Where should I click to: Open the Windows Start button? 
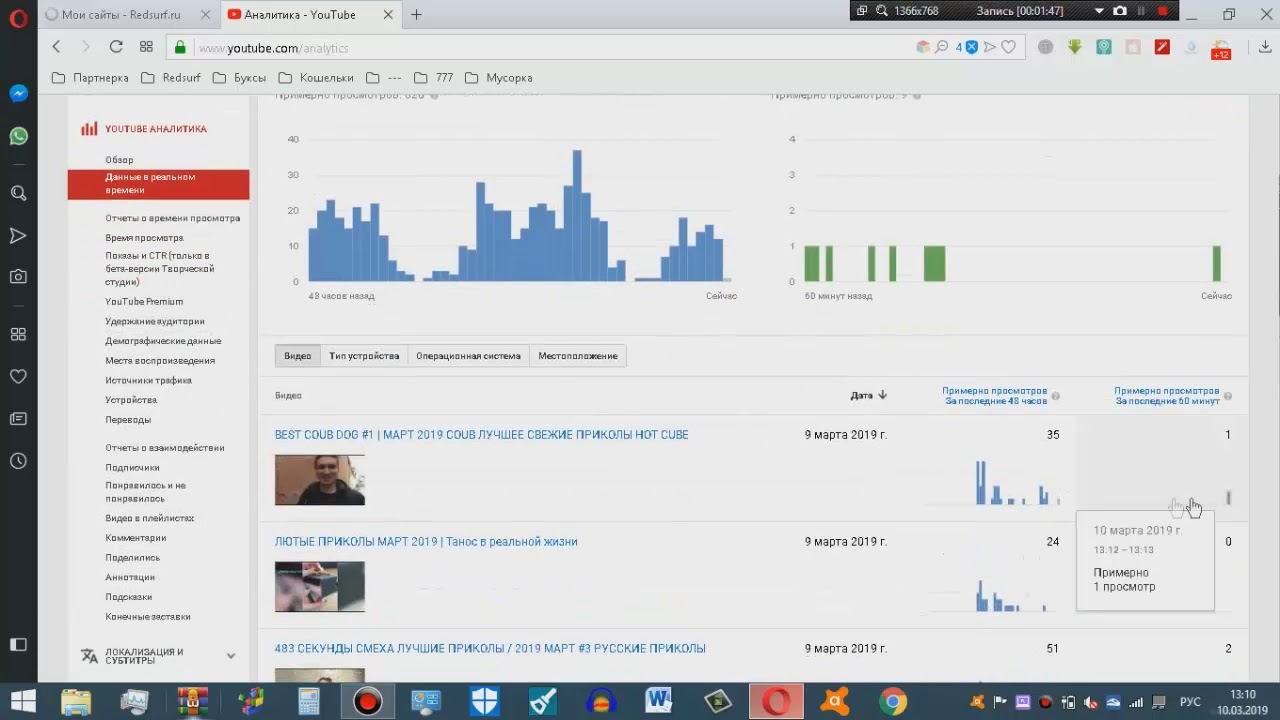(22, 701)
